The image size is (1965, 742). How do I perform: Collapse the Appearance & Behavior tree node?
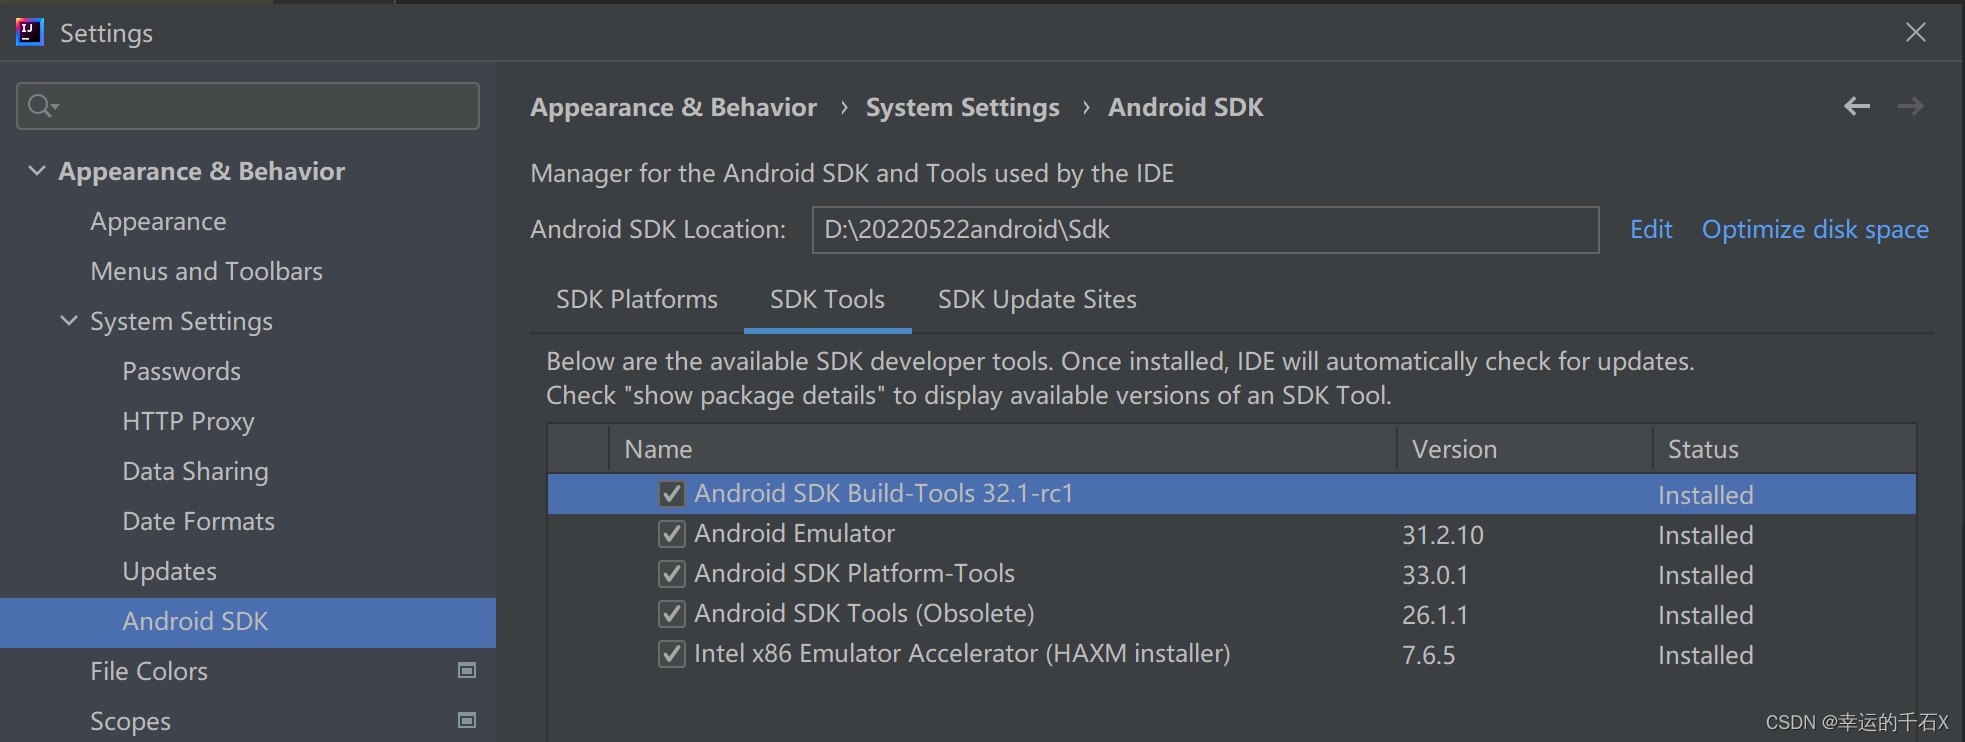point(37,171)
